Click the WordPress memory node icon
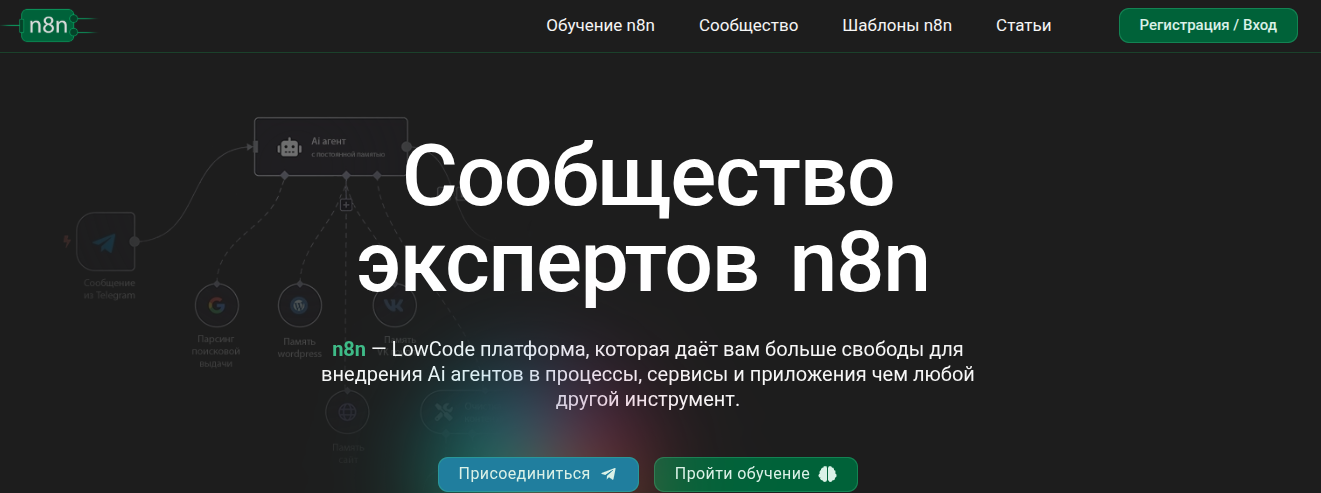 pyautogui.click(x=299, y=305)
